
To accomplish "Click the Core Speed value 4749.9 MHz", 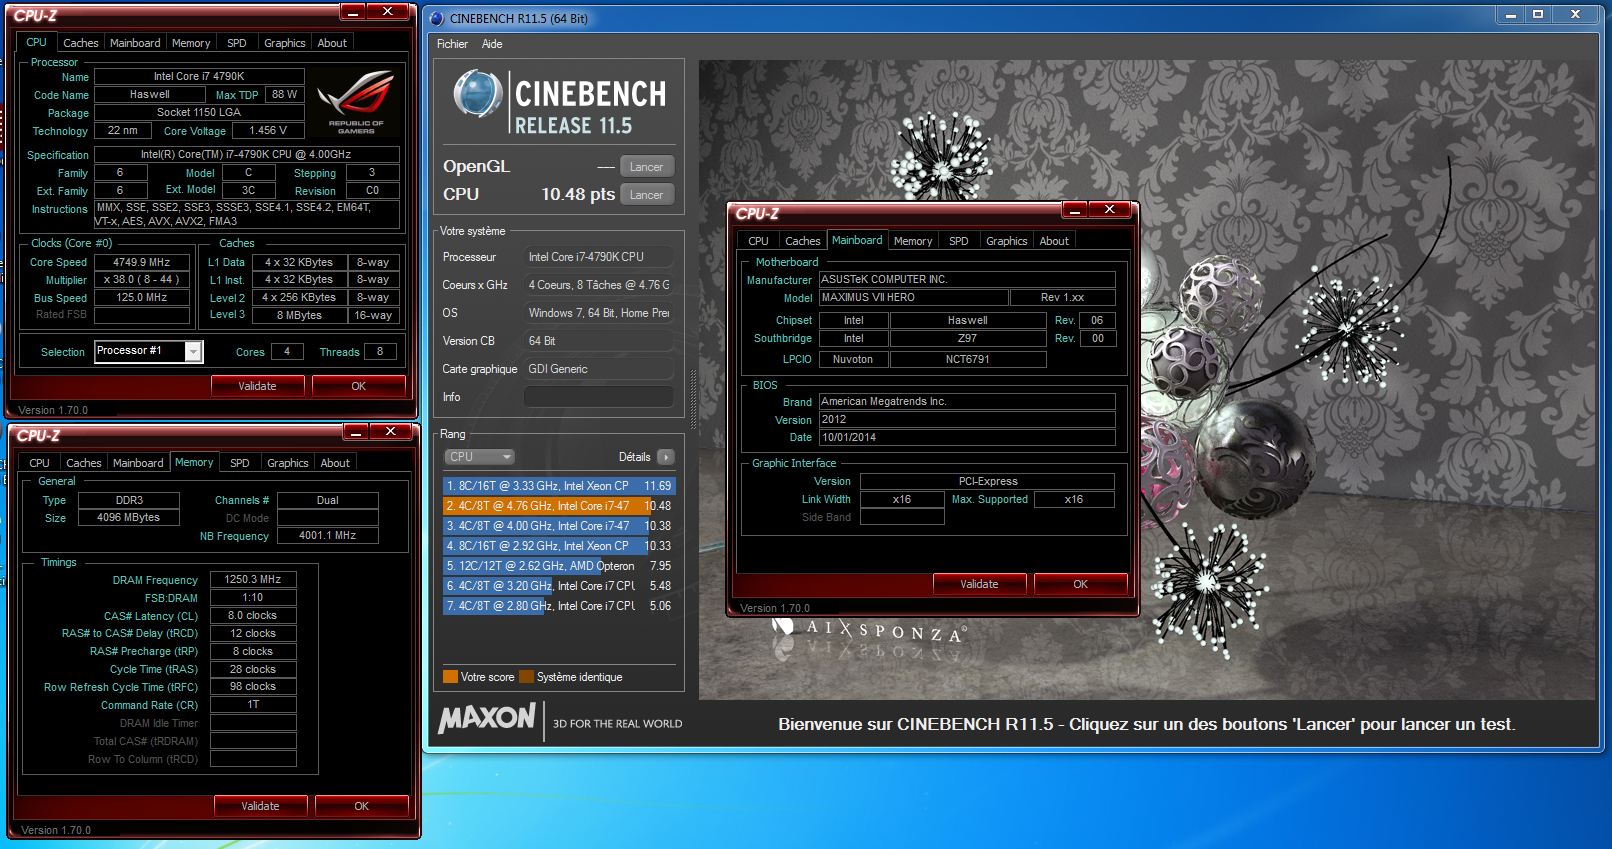I will (x=141, y=262).
